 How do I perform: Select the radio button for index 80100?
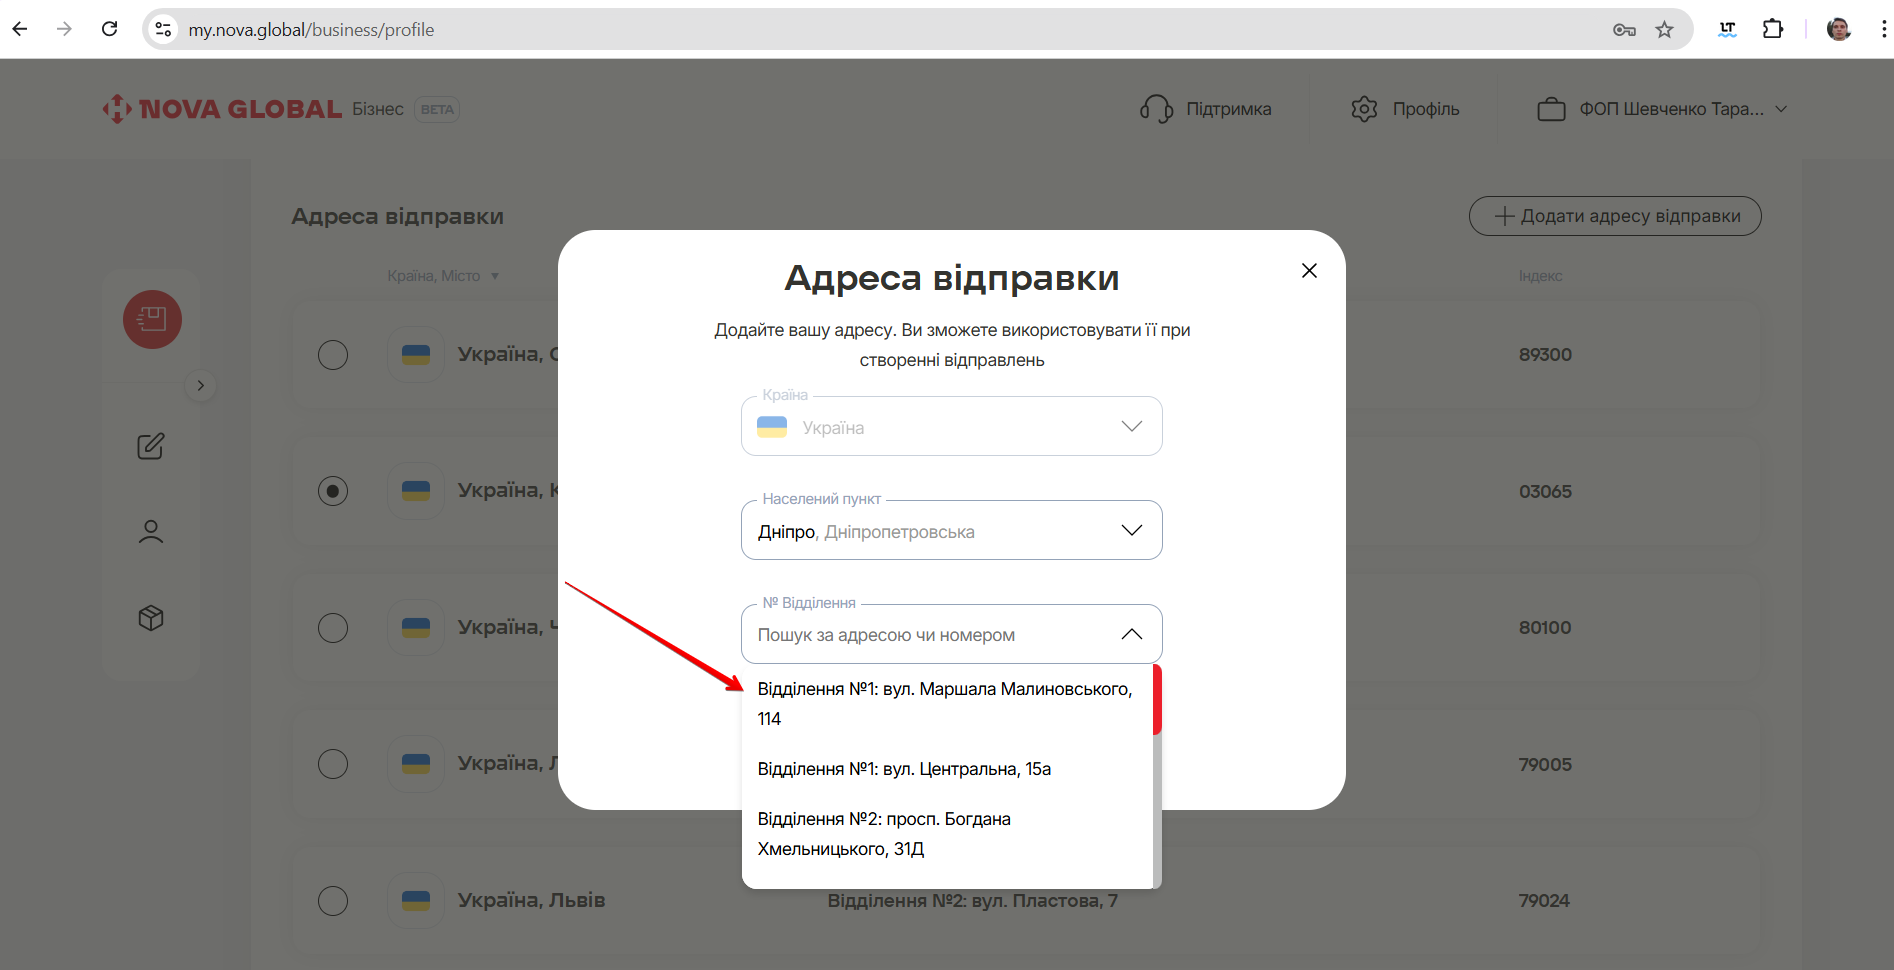[333, 628]
